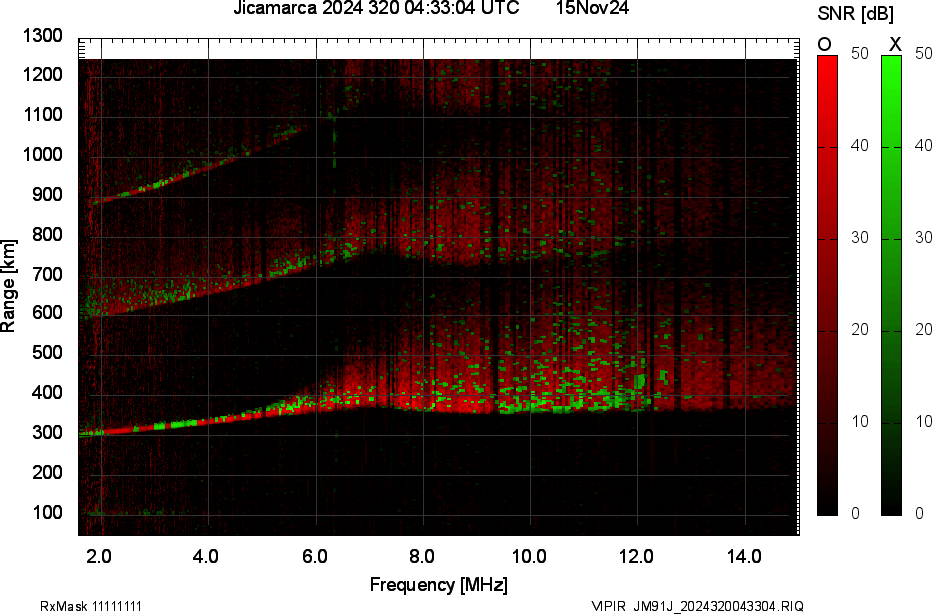Click the date label '15Nov24'
The height and width of the screenshot is (614, 932).
[593, 8]
